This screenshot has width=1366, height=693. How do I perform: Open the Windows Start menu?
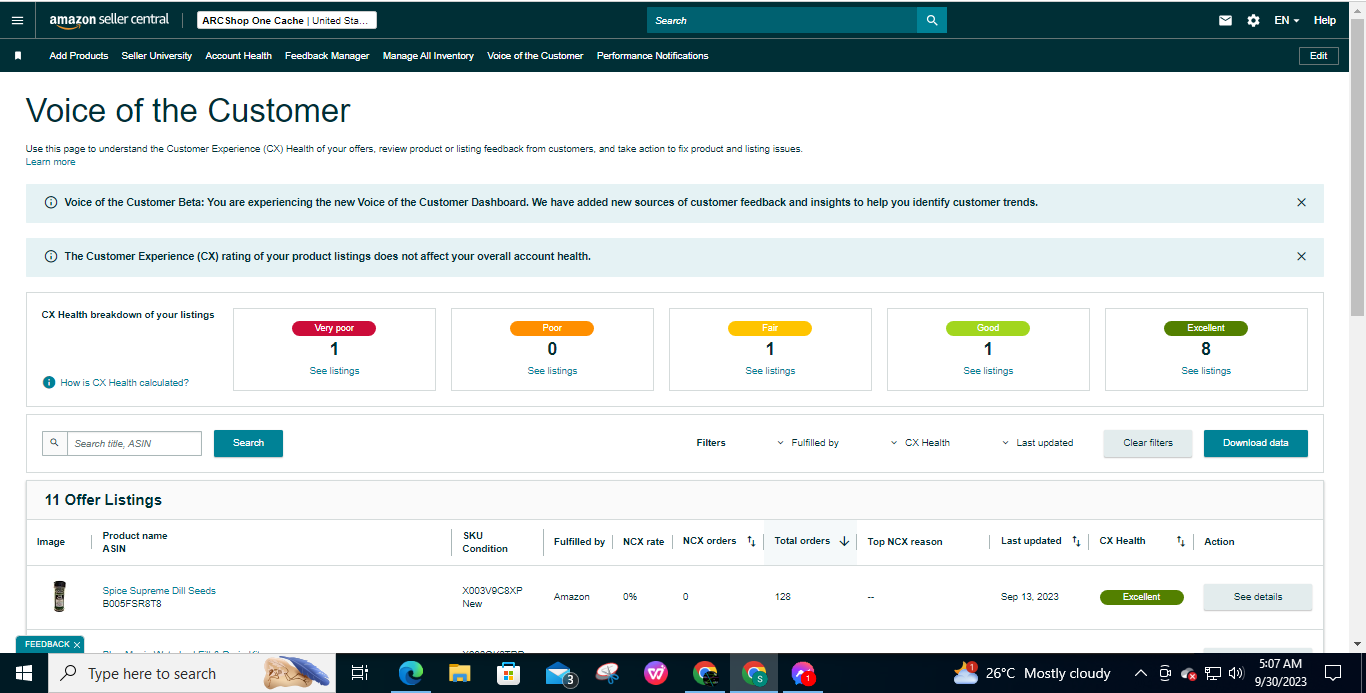pyautogui.click(x=24, y=673)
